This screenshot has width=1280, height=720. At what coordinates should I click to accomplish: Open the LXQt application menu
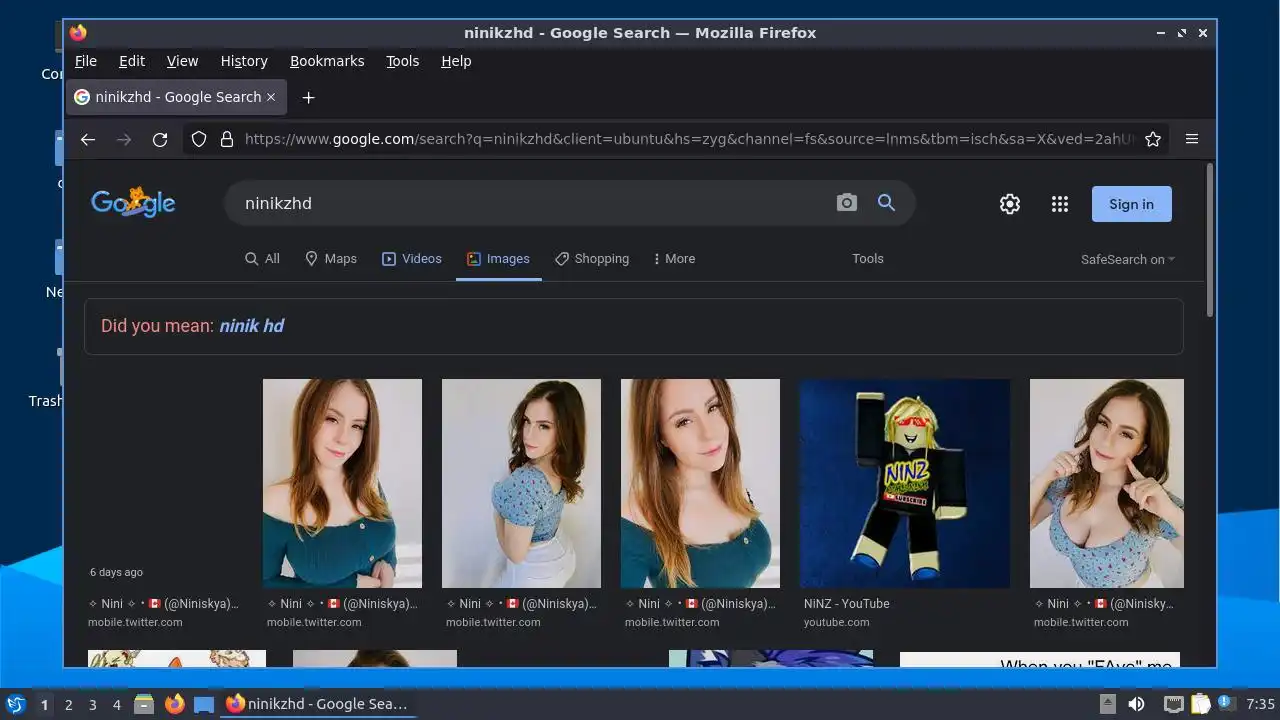click(15, 704)
